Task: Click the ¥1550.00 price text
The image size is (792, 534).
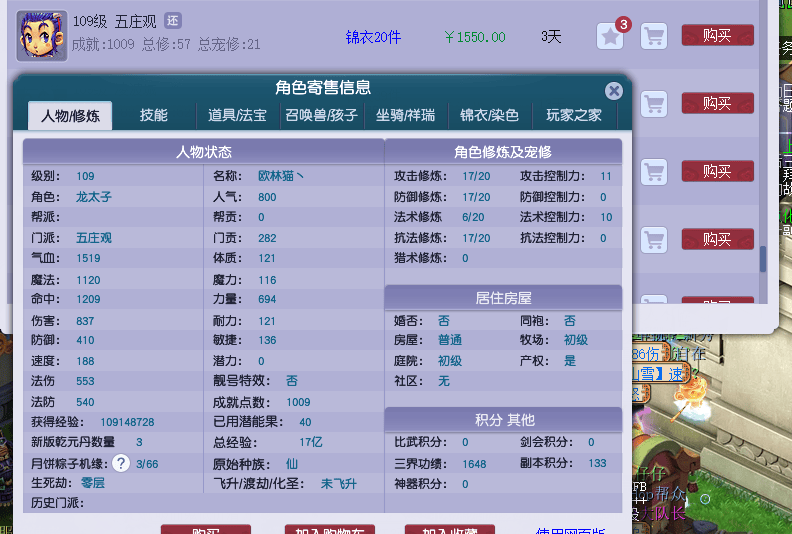Action: click(x=475, y=37)
